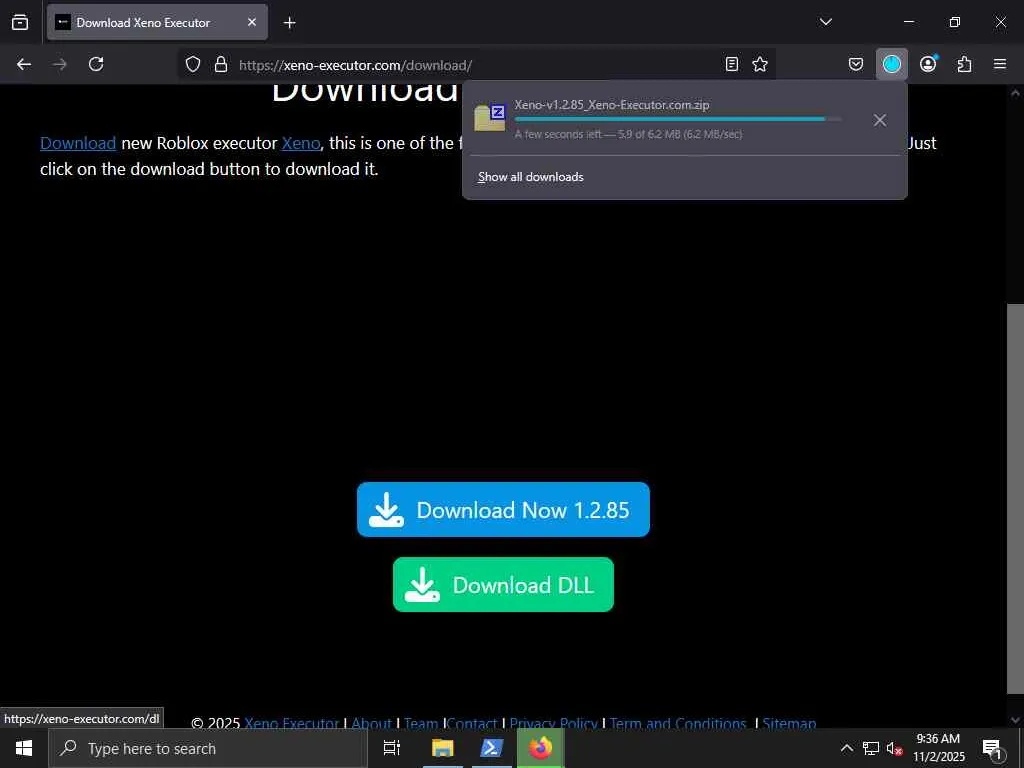Screen dimensions: 1024x768
Task: Bookmark this page with the star
Action: tap(760, 64)
